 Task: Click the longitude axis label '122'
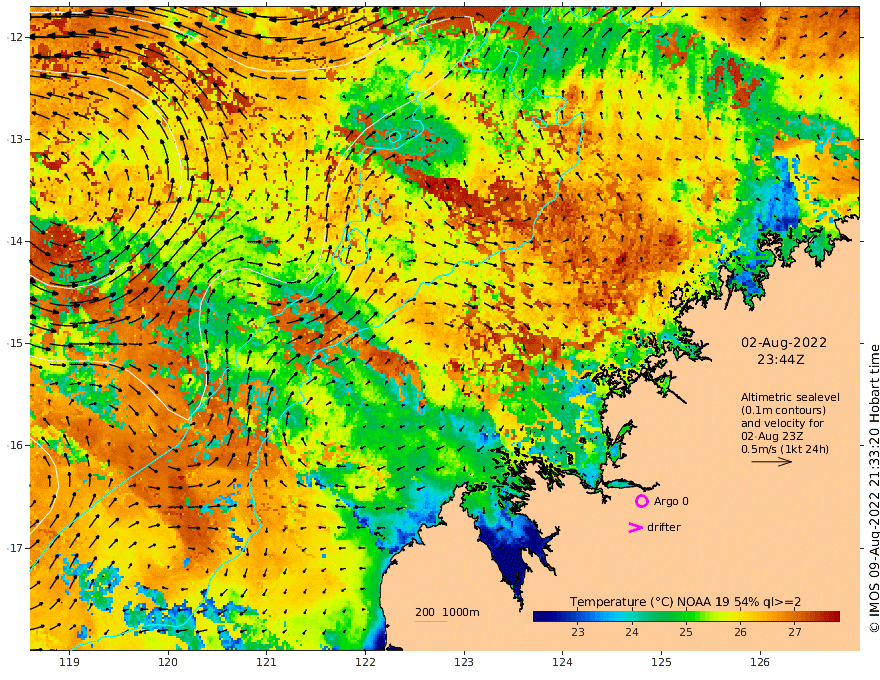click(x=365, y=663)
